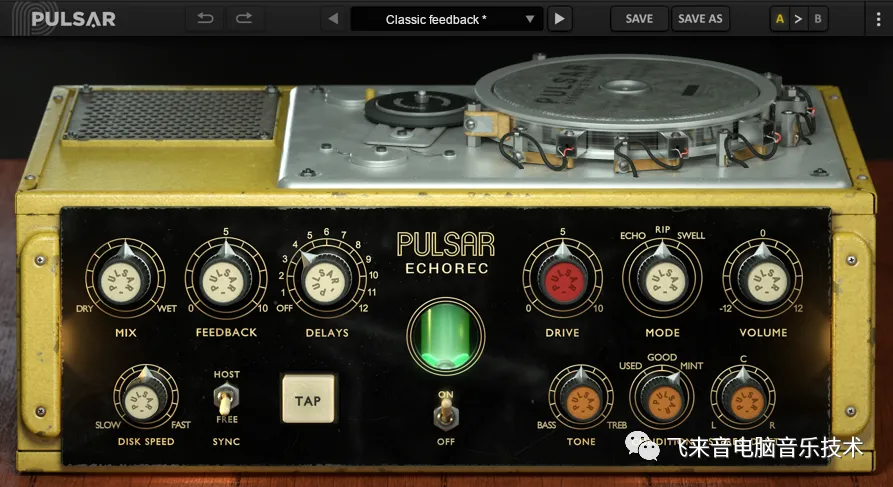
Task: Toggle the SYNC Host/Free switch
Action: (226, 398)
